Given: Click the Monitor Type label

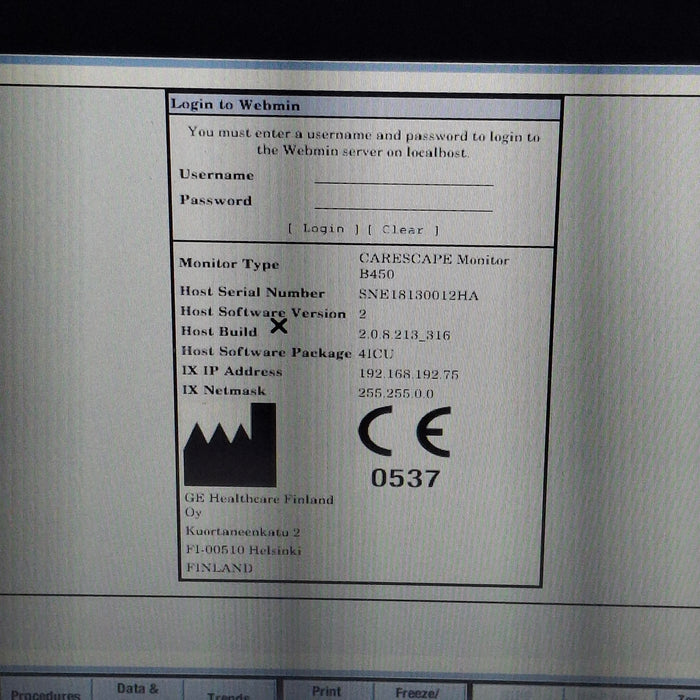Looking at the screenshot, I should coord(229,263).
